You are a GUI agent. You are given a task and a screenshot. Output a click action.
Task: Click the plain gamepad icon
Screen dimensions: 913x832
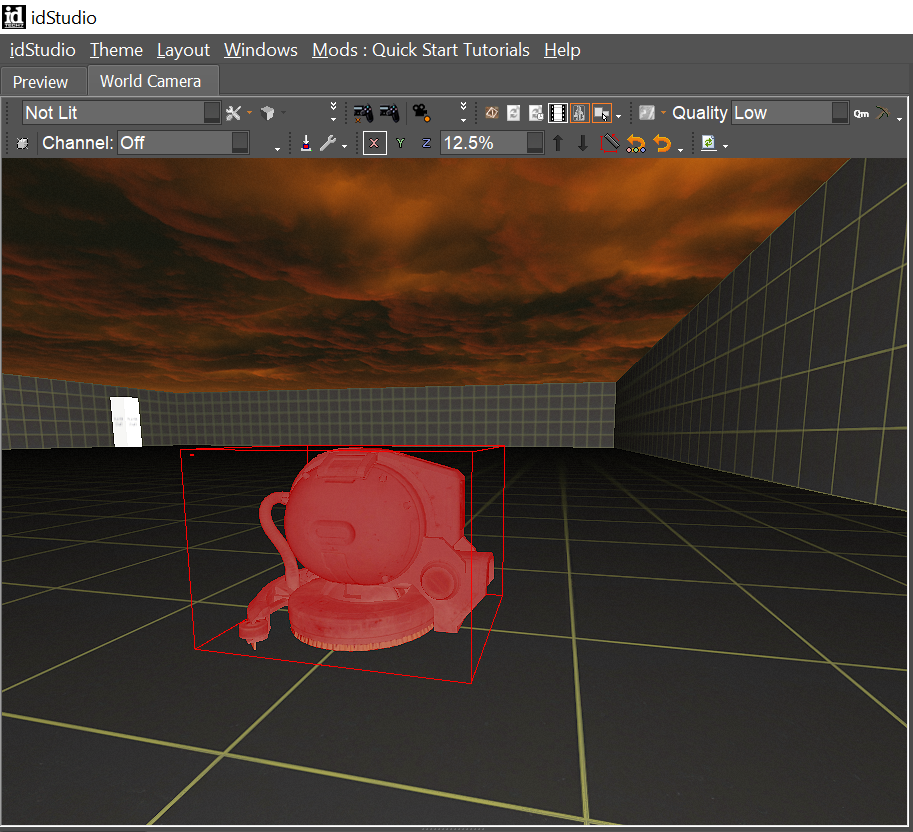390,113
